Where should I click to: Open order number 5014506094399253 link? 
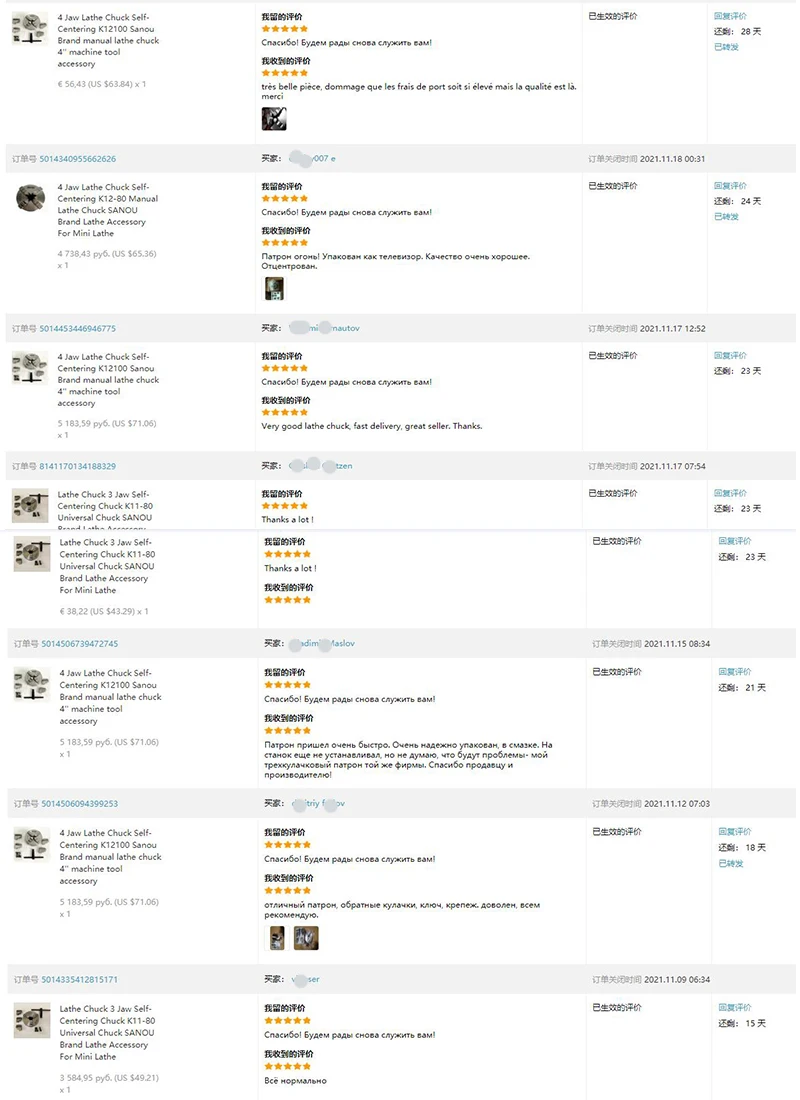click(79, 804)
